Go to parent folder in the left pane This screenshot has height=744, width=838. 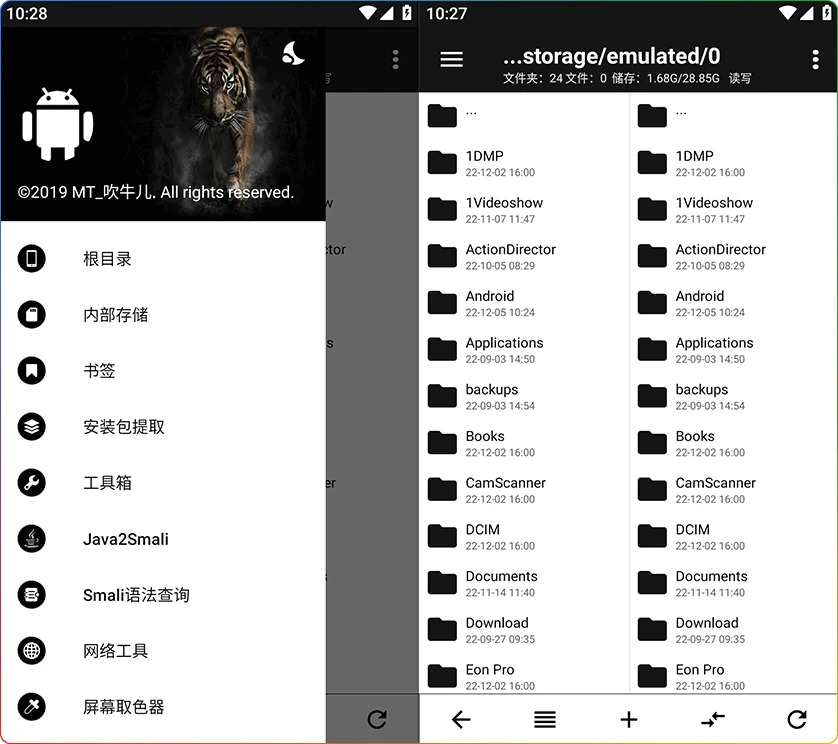pos(470,114)
